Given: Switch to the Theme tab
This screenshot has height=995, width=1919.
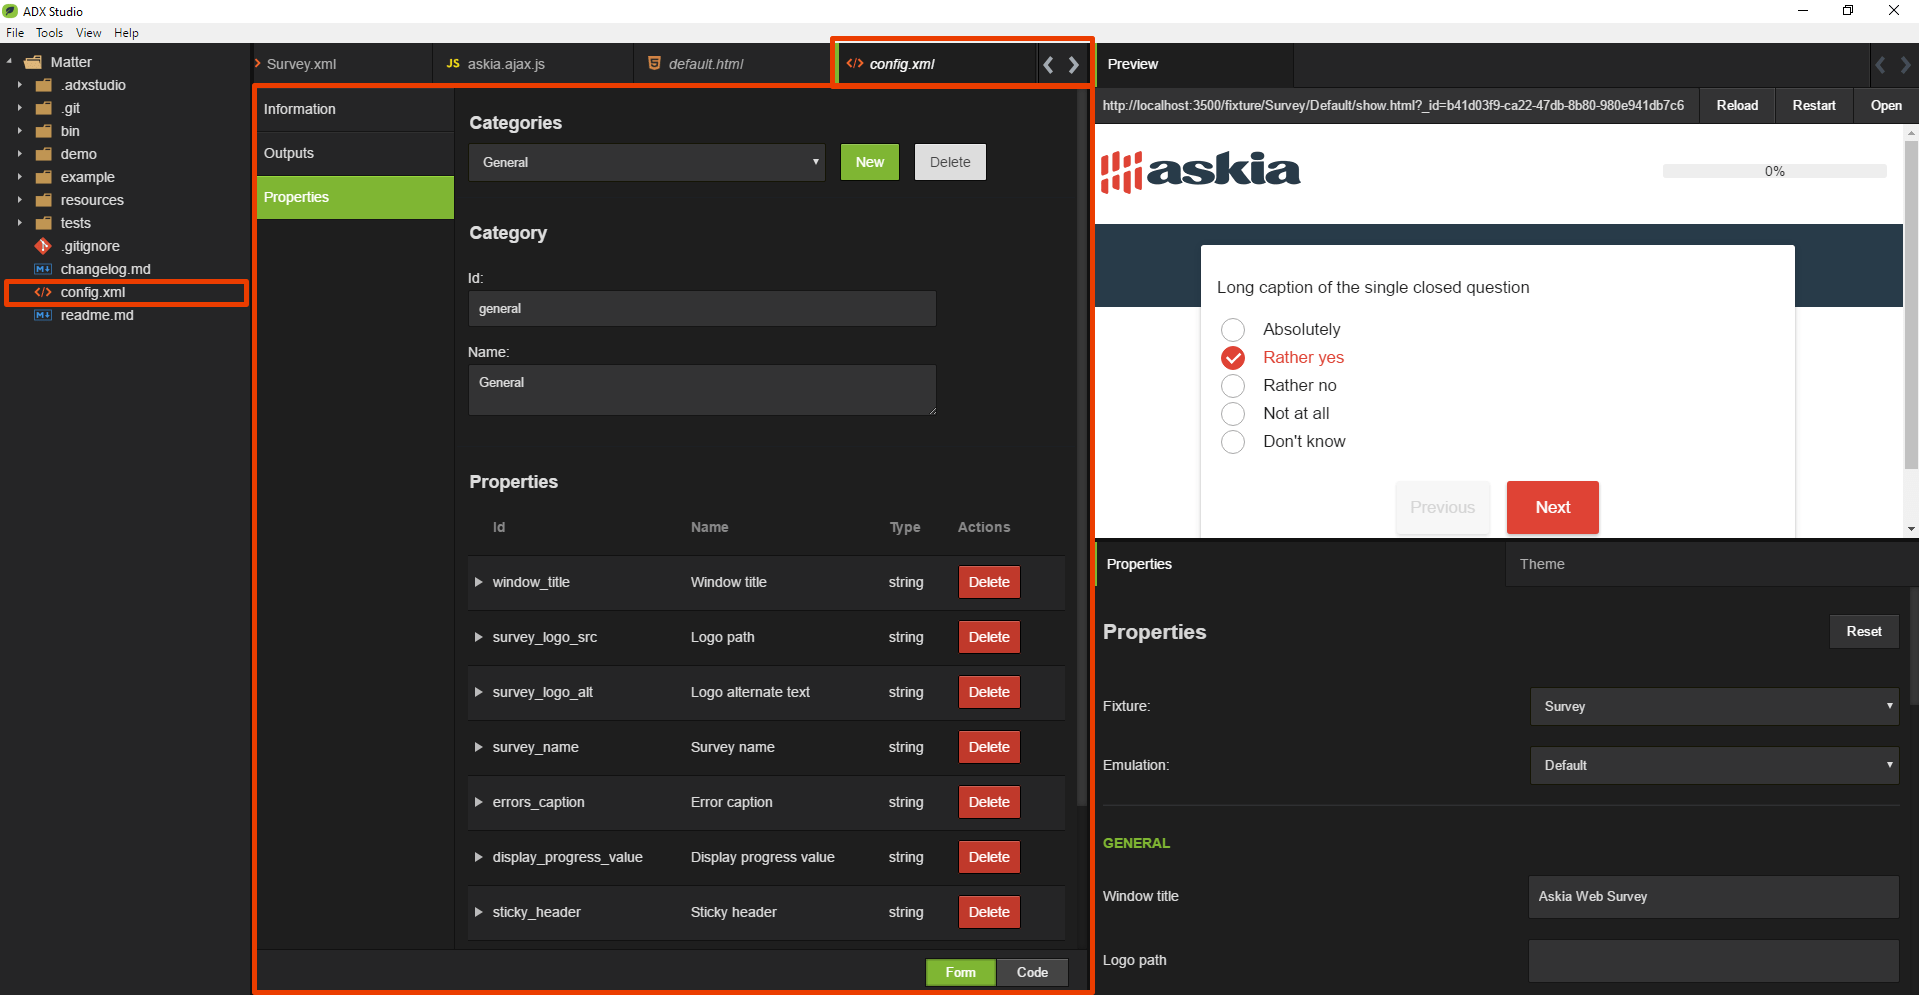Looking at the screenshot, I should click(1541, 564).
